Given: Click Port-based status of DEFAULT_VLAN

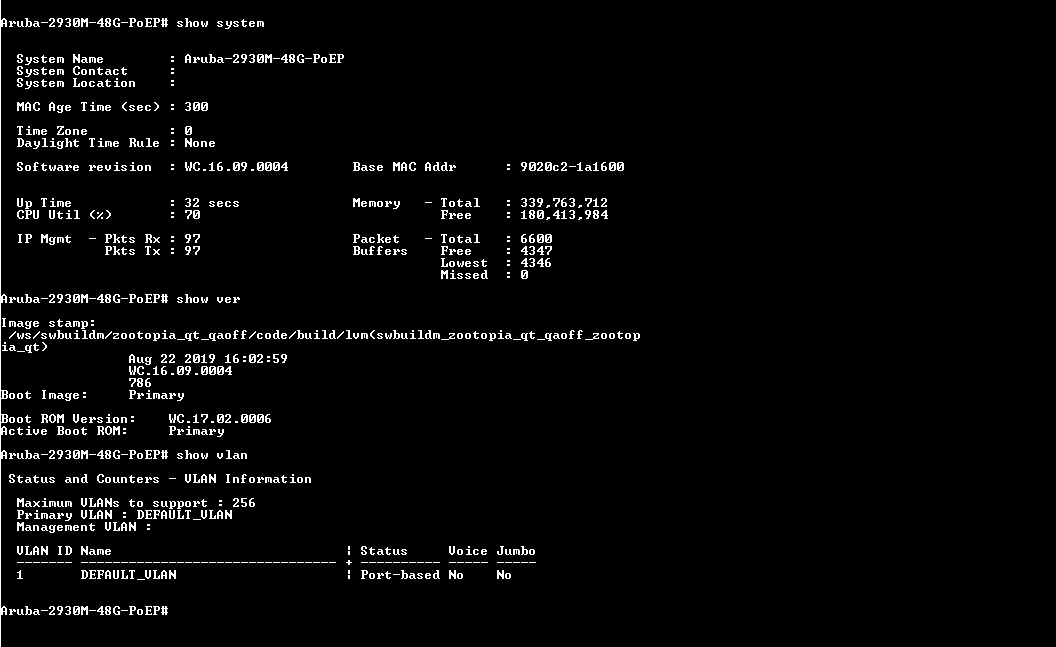Looking at the screenshot, I should click(x=400, y=576).
